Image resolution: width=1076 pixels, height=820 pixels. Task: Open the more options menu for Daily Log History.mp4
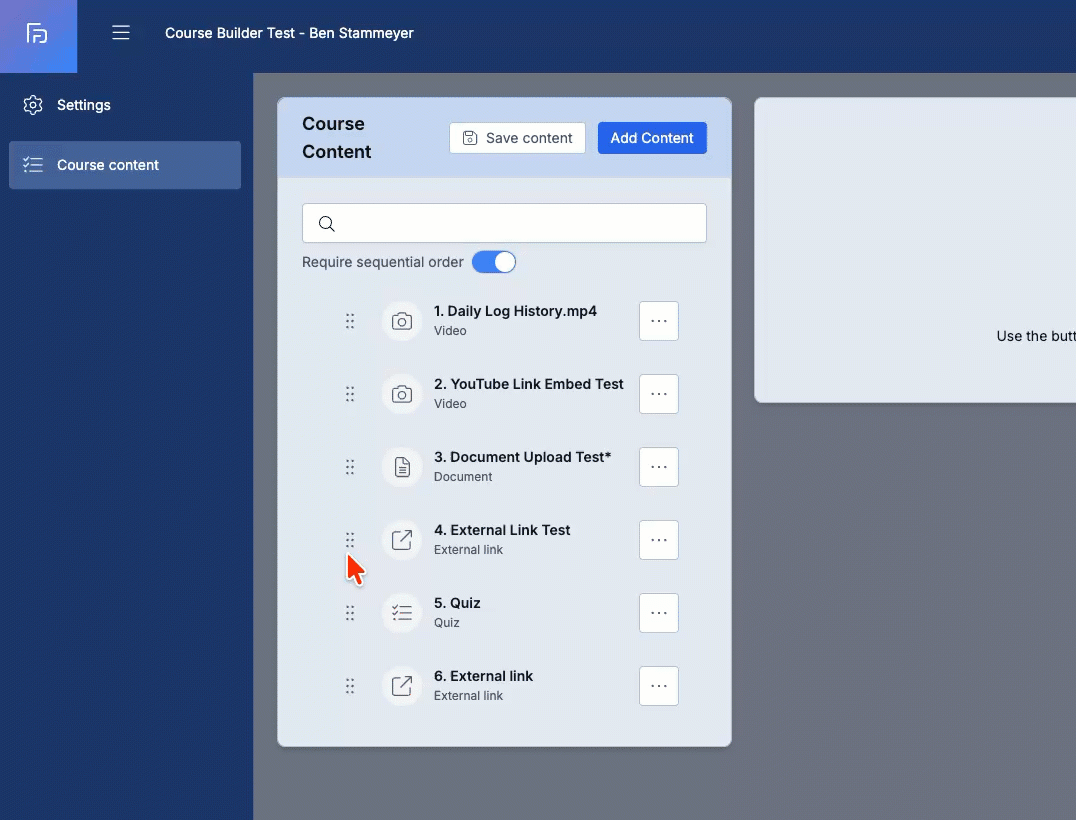pos(659,321)
